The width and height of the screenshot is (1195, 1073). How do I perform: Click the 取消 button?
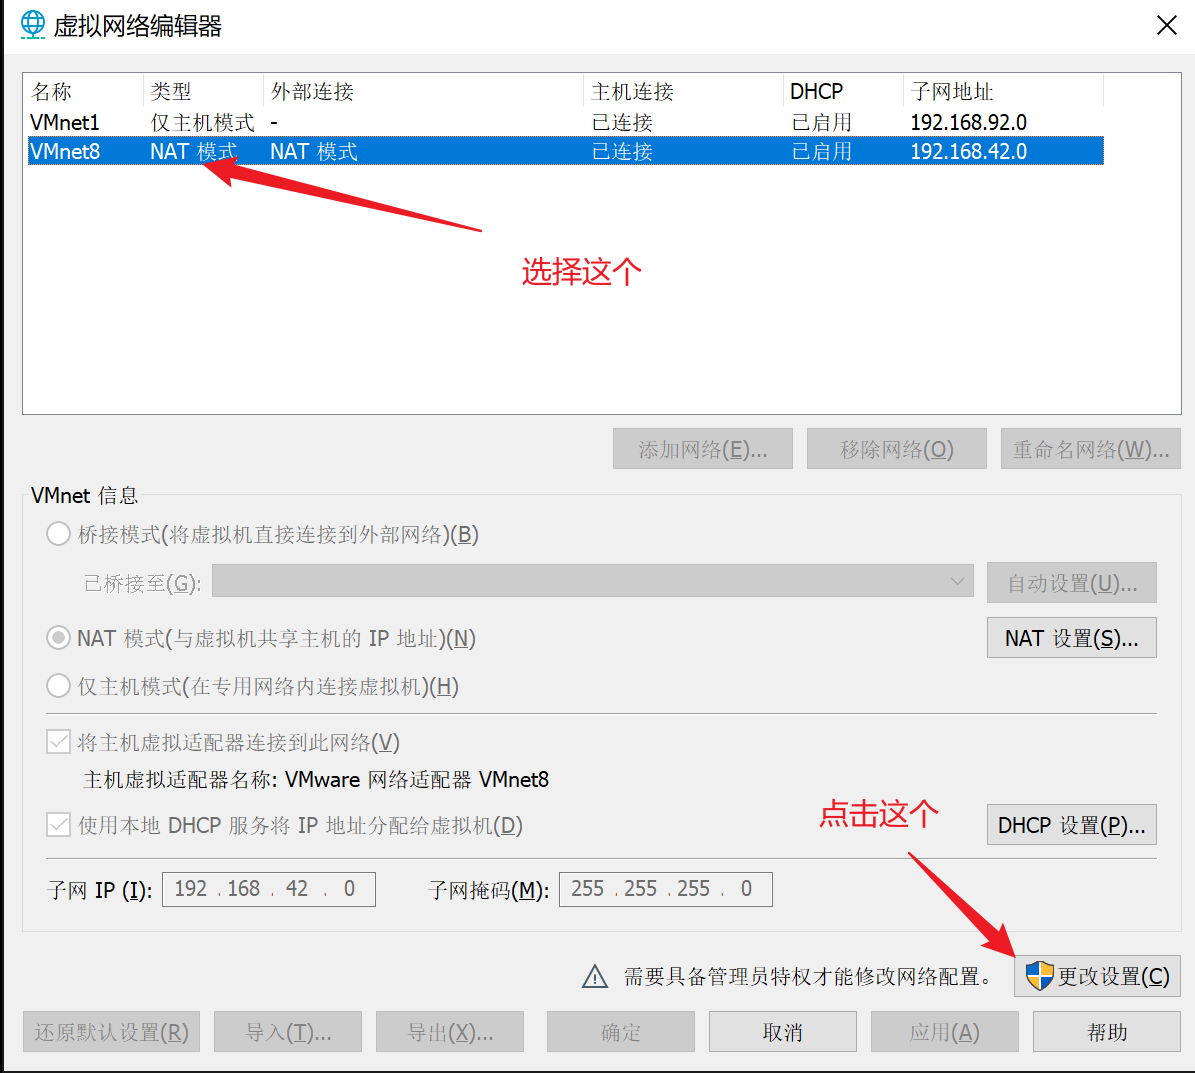point(783,1032)
